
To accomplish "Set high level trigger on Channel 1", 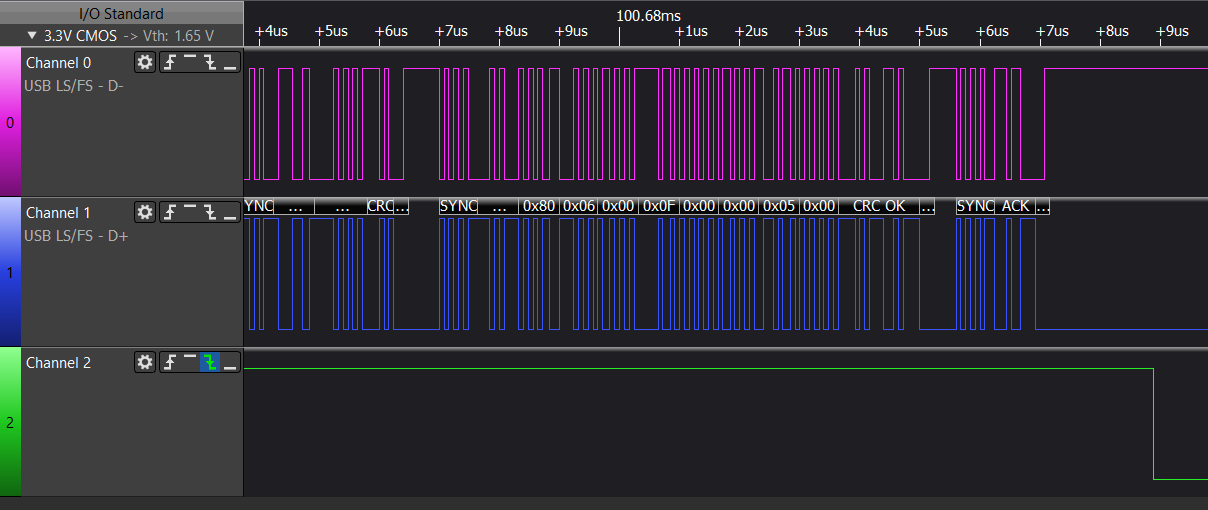I will 189,212.
